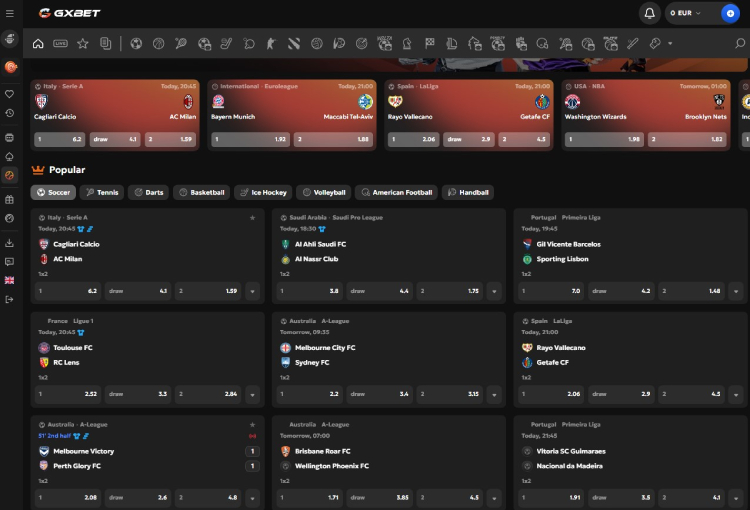Expand more markets for Brisbane Roar match
This screenshot has width=750, height=510.
494,498
